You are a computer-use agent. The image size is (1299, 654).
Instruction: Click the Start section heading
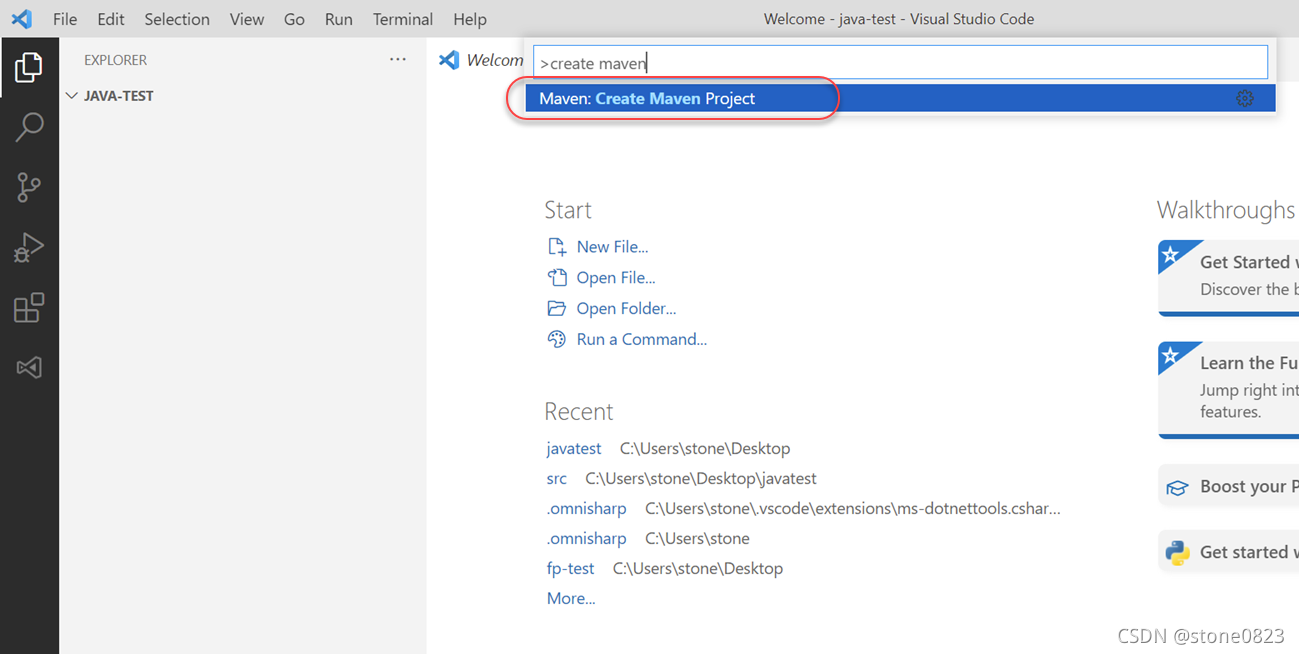[568, 210]
